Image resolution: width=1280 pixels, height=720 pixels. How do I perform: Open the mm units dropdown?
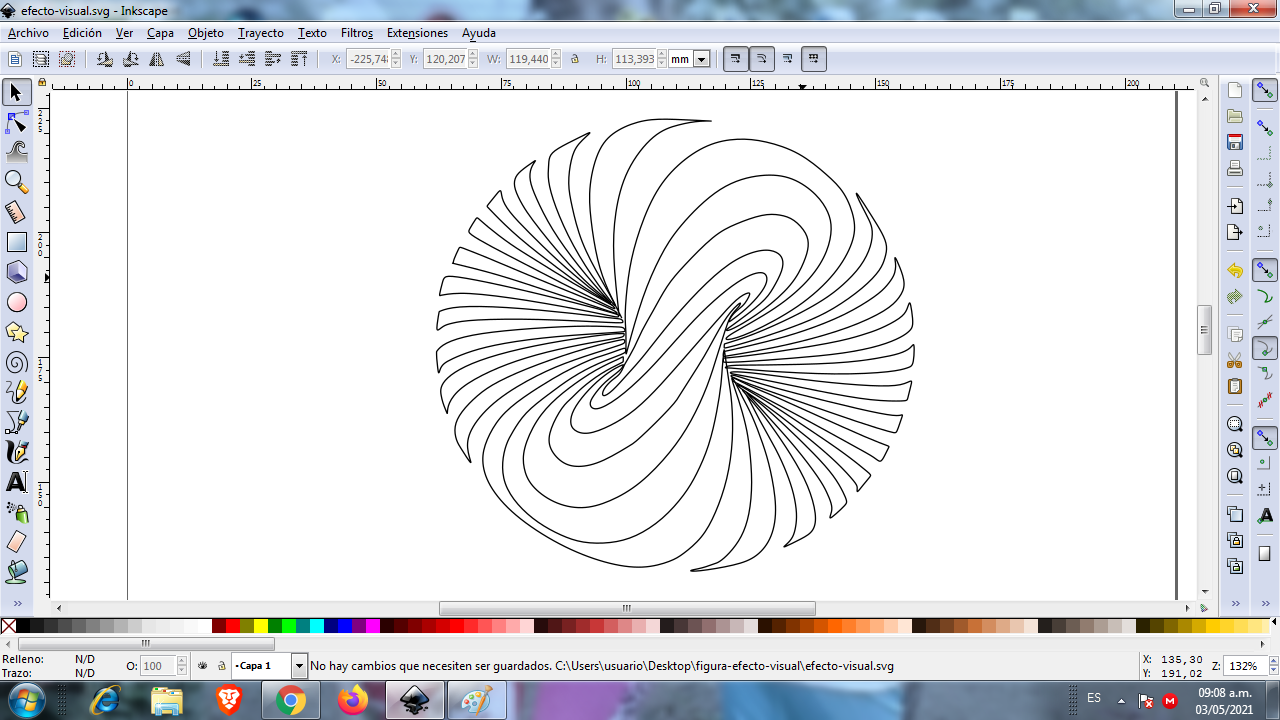[702, 59]
